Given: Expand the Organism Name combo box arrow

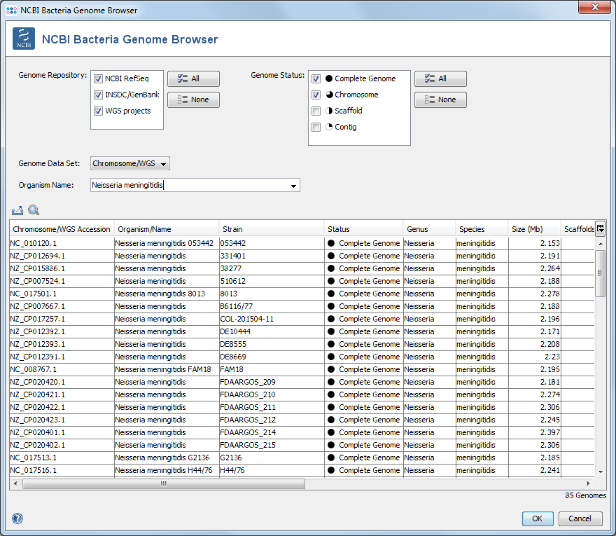Looking at the screenshot, I should tap(293, 185).
